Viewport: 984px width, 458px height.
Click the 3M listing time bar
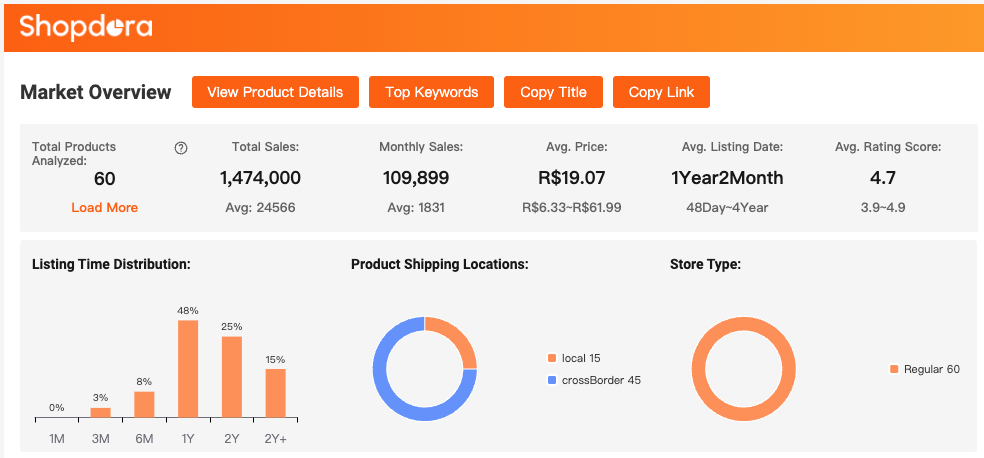click(101, 412)
